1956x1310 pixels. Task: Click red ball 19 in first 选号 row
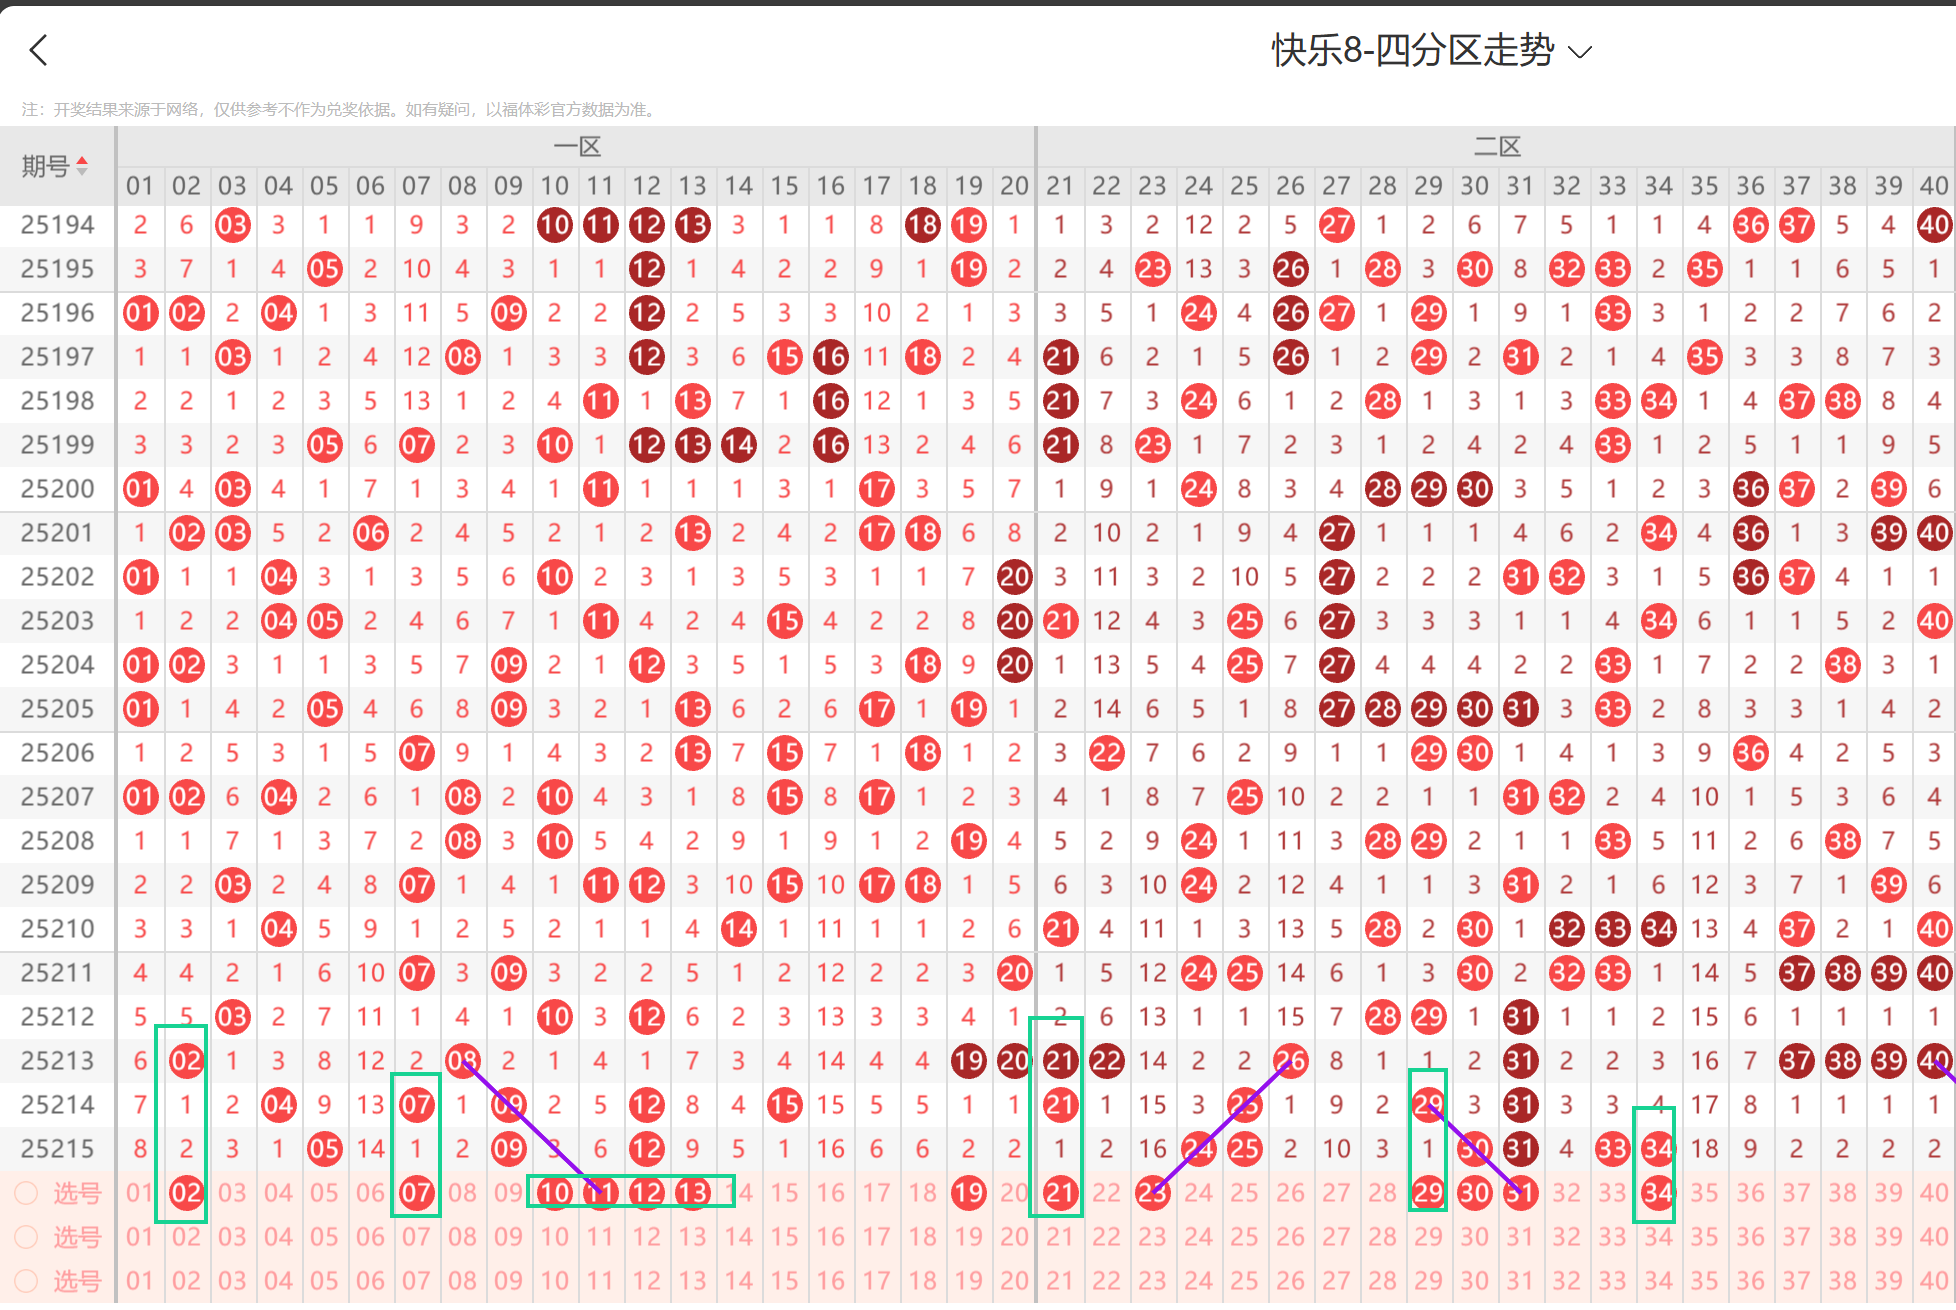[x=968, y=1193]
